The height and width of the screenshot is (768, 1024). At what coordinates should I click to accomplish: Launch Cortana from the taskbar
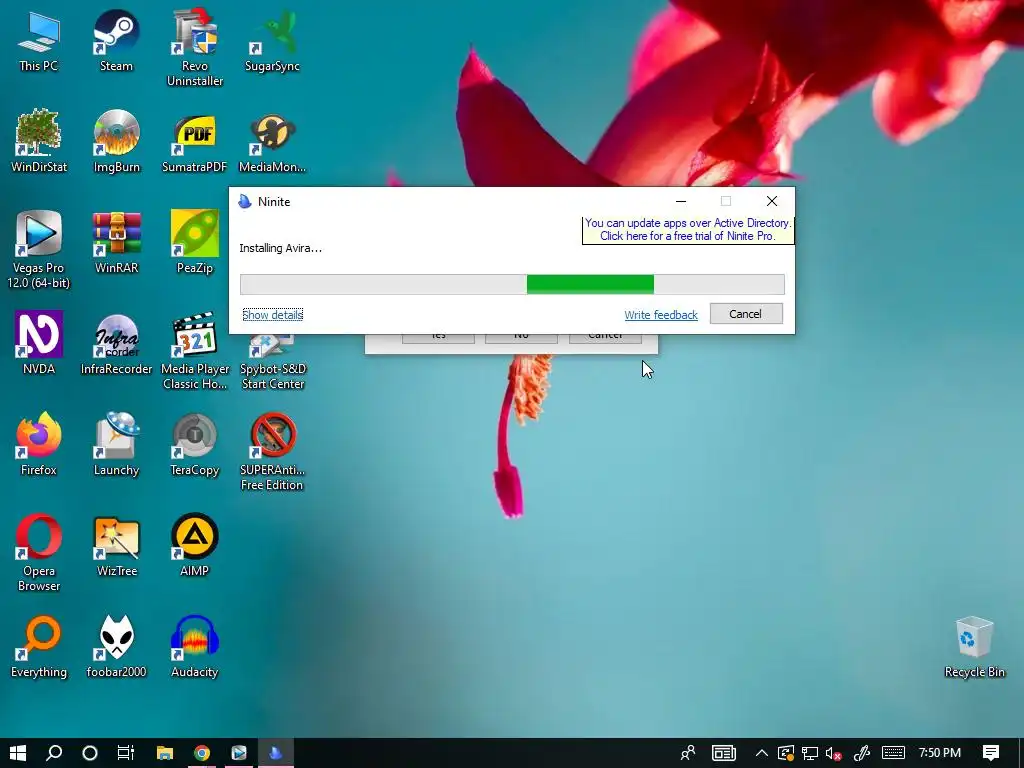point(90,753)
